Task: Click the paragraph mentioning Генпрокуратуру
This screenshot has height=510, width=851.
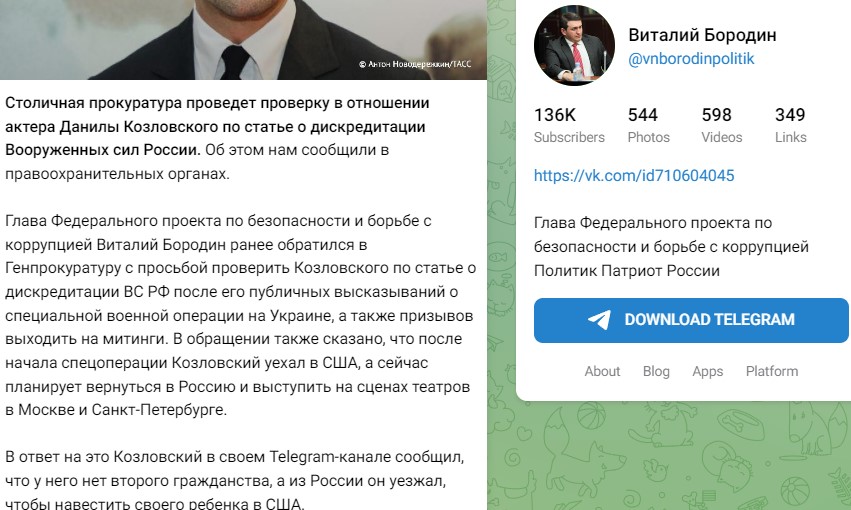Action: [x=240, y=315]
